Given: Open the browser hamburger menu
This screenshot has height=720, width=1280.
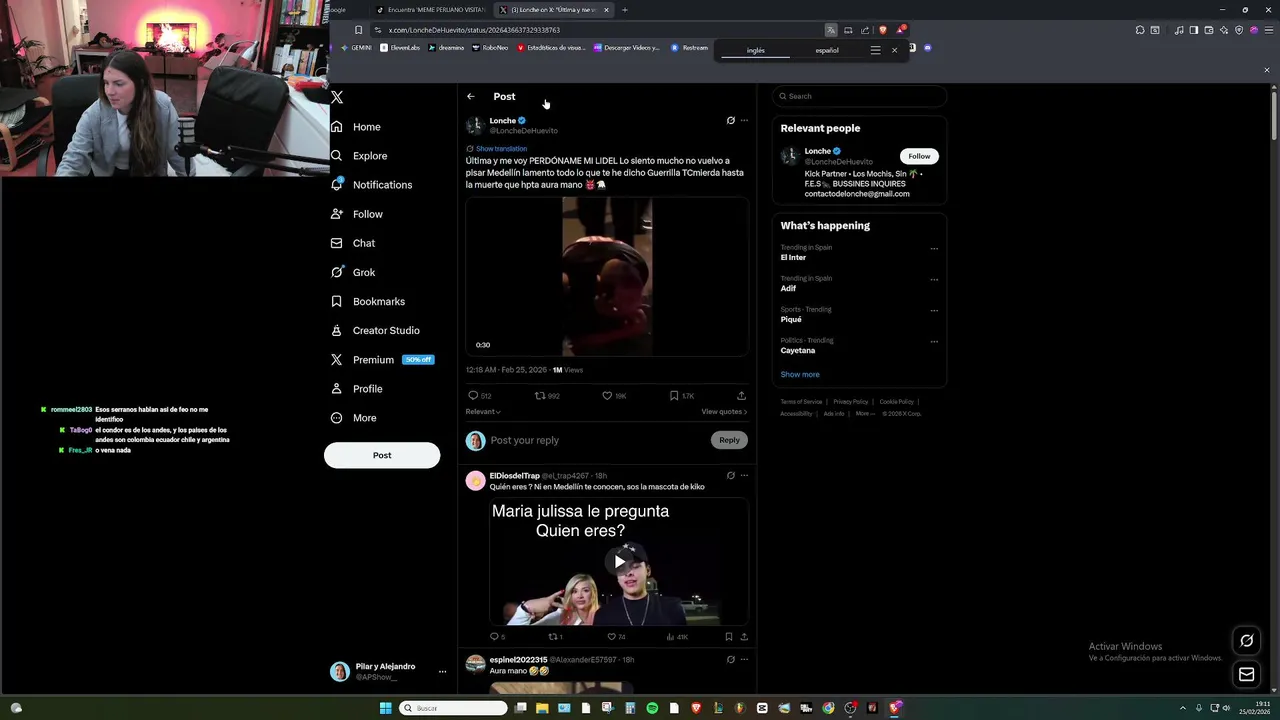Looking at the screenshot, I should (1268, 30).
